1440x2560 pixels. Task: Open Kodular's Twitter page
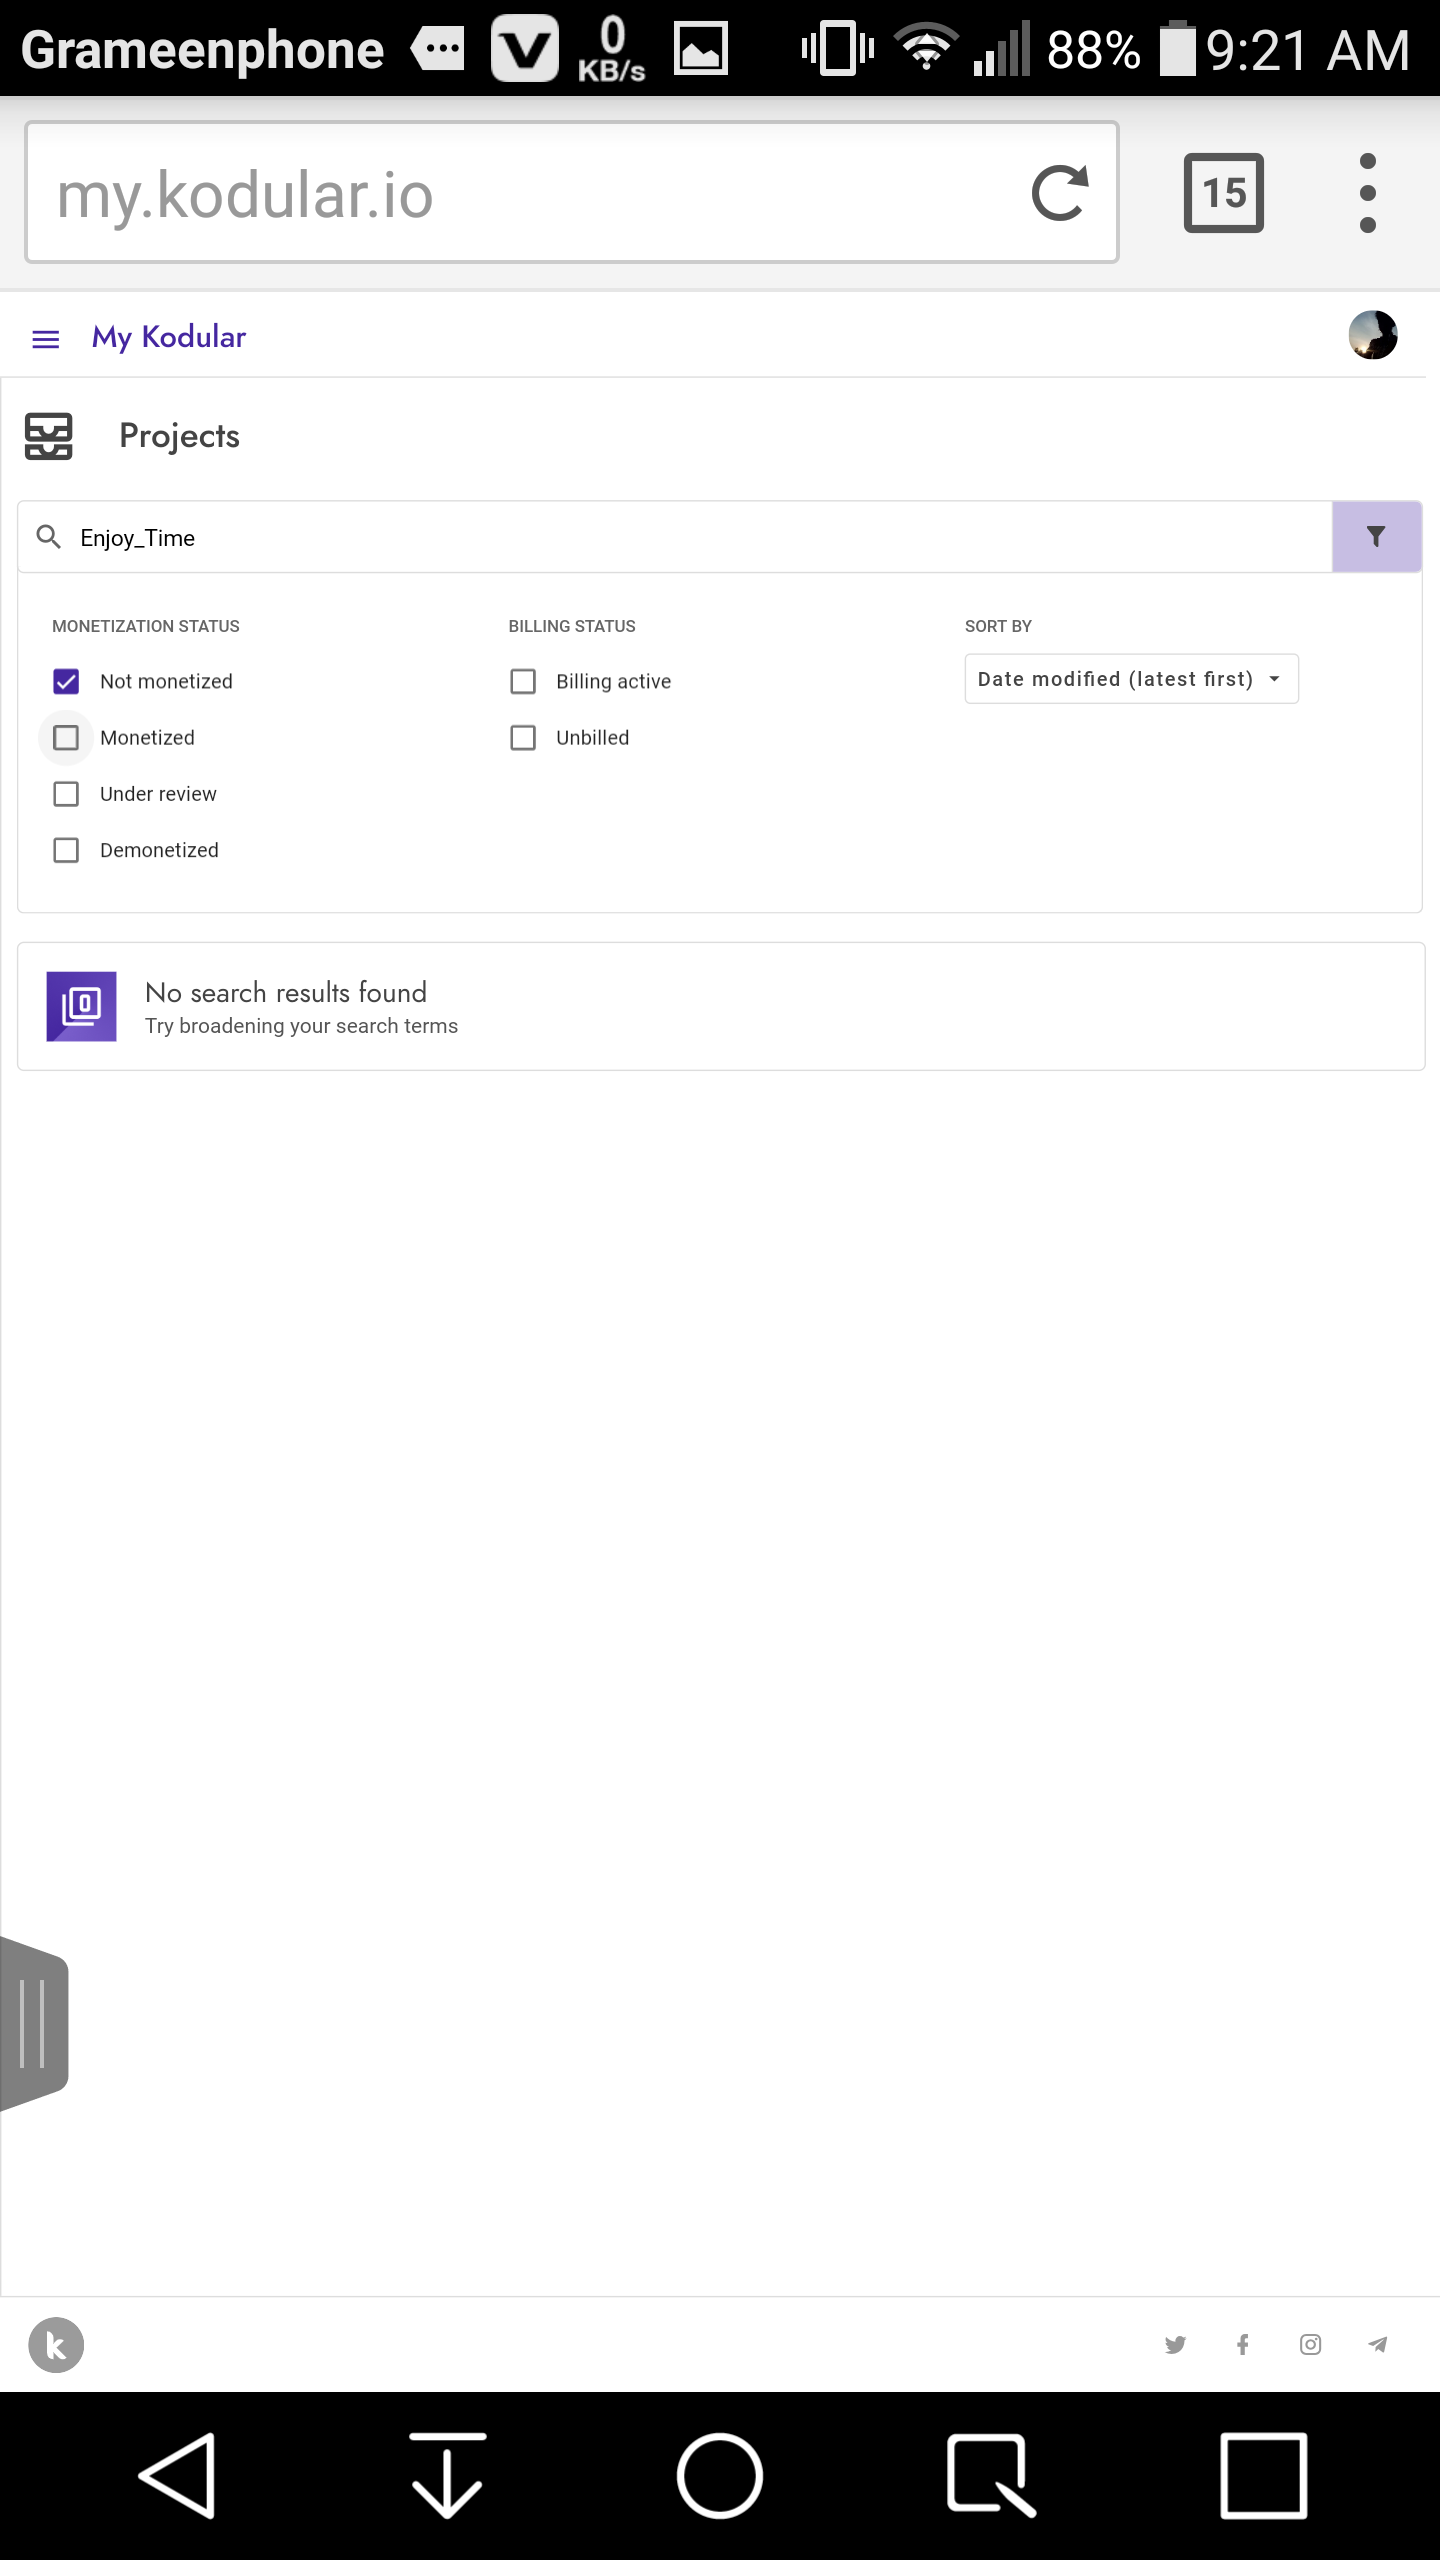1175,2344
